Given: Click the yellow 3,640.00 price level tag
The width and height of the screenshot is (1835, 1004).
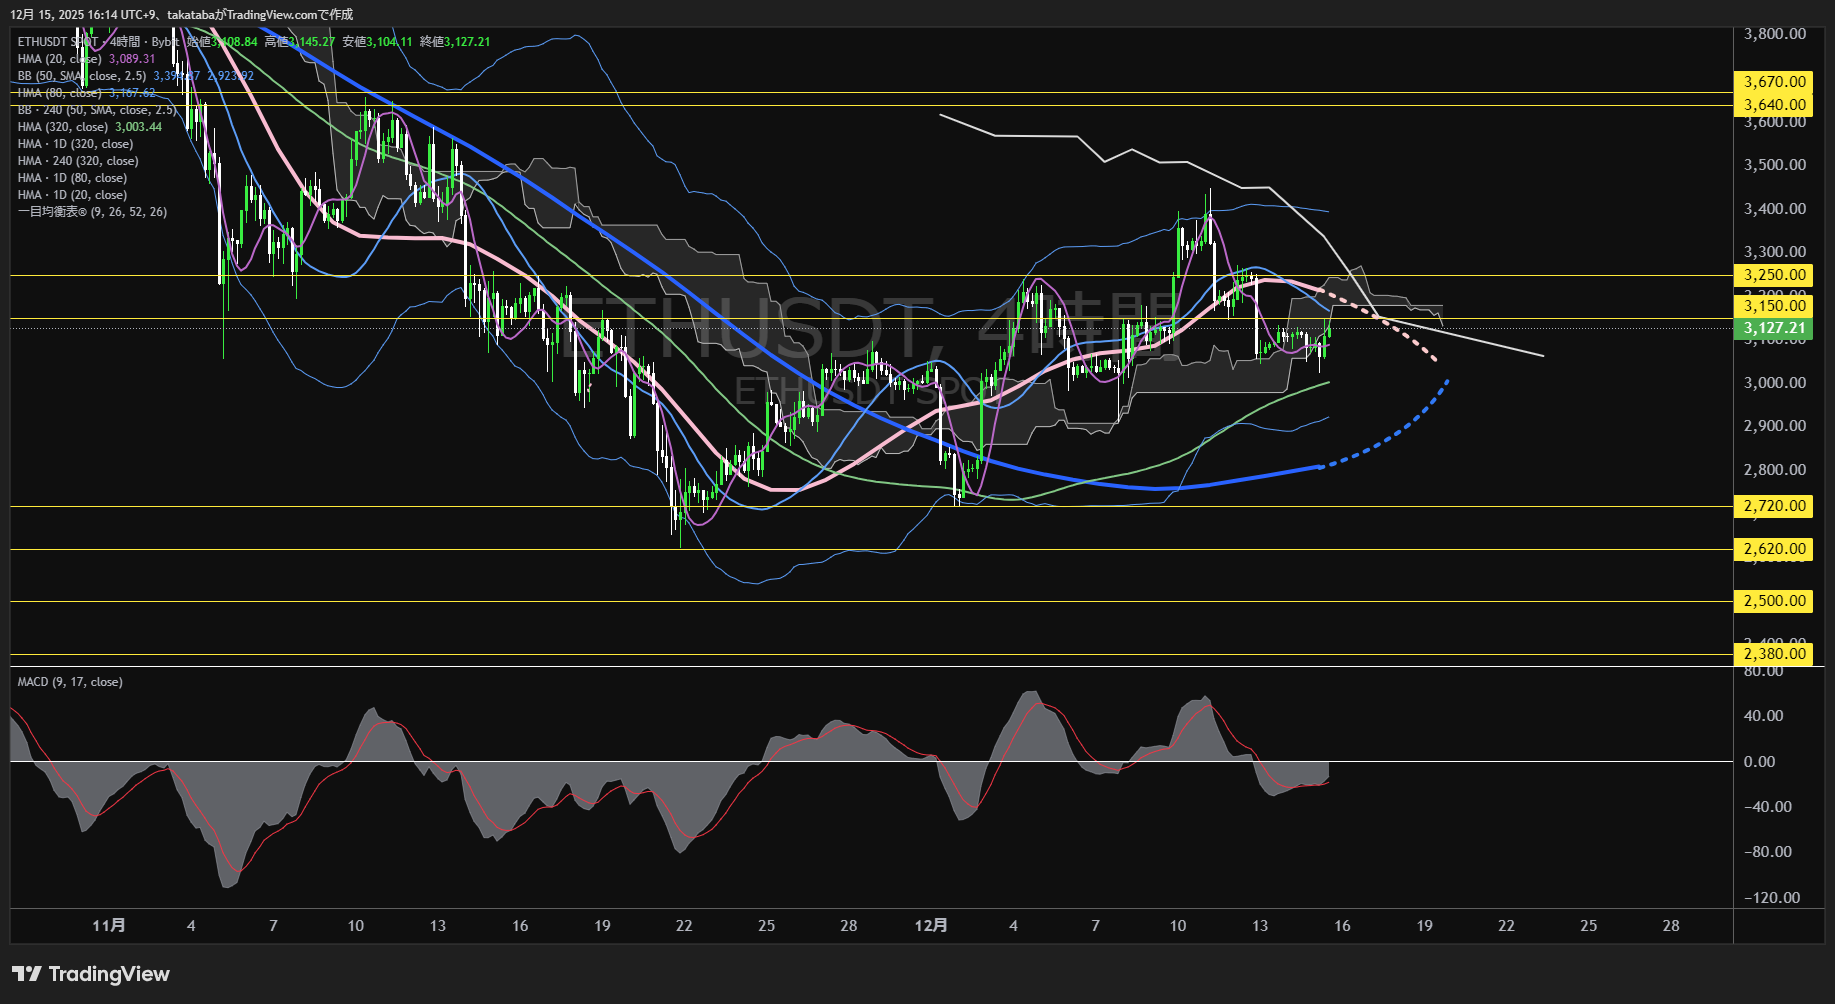Looking at the screenshot, I should 1774,105.
